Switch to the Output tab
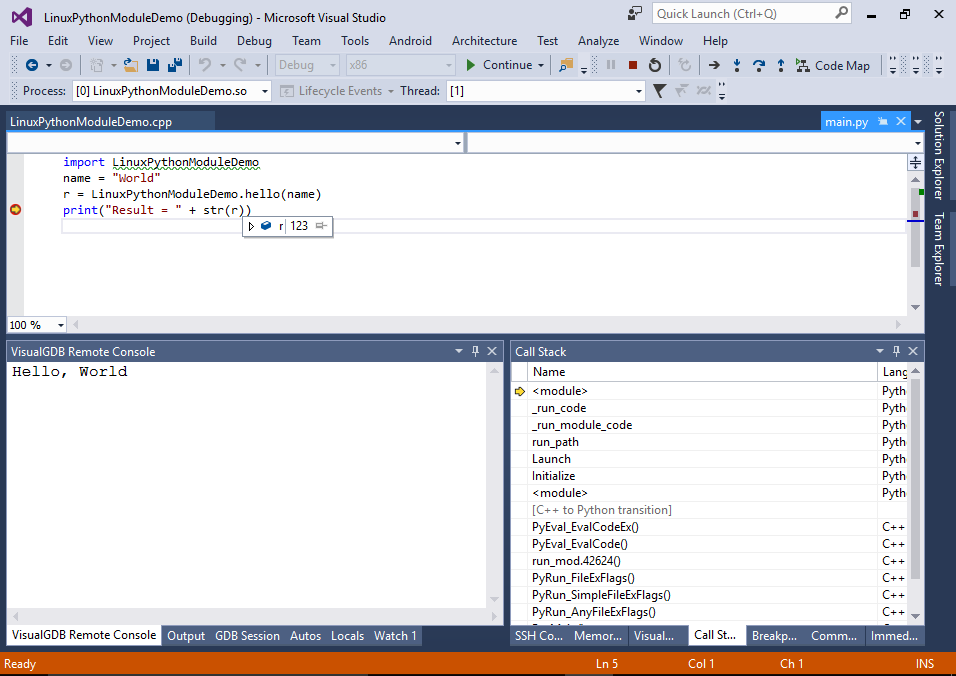The image size is (956, 676). [x=186, y=636]
